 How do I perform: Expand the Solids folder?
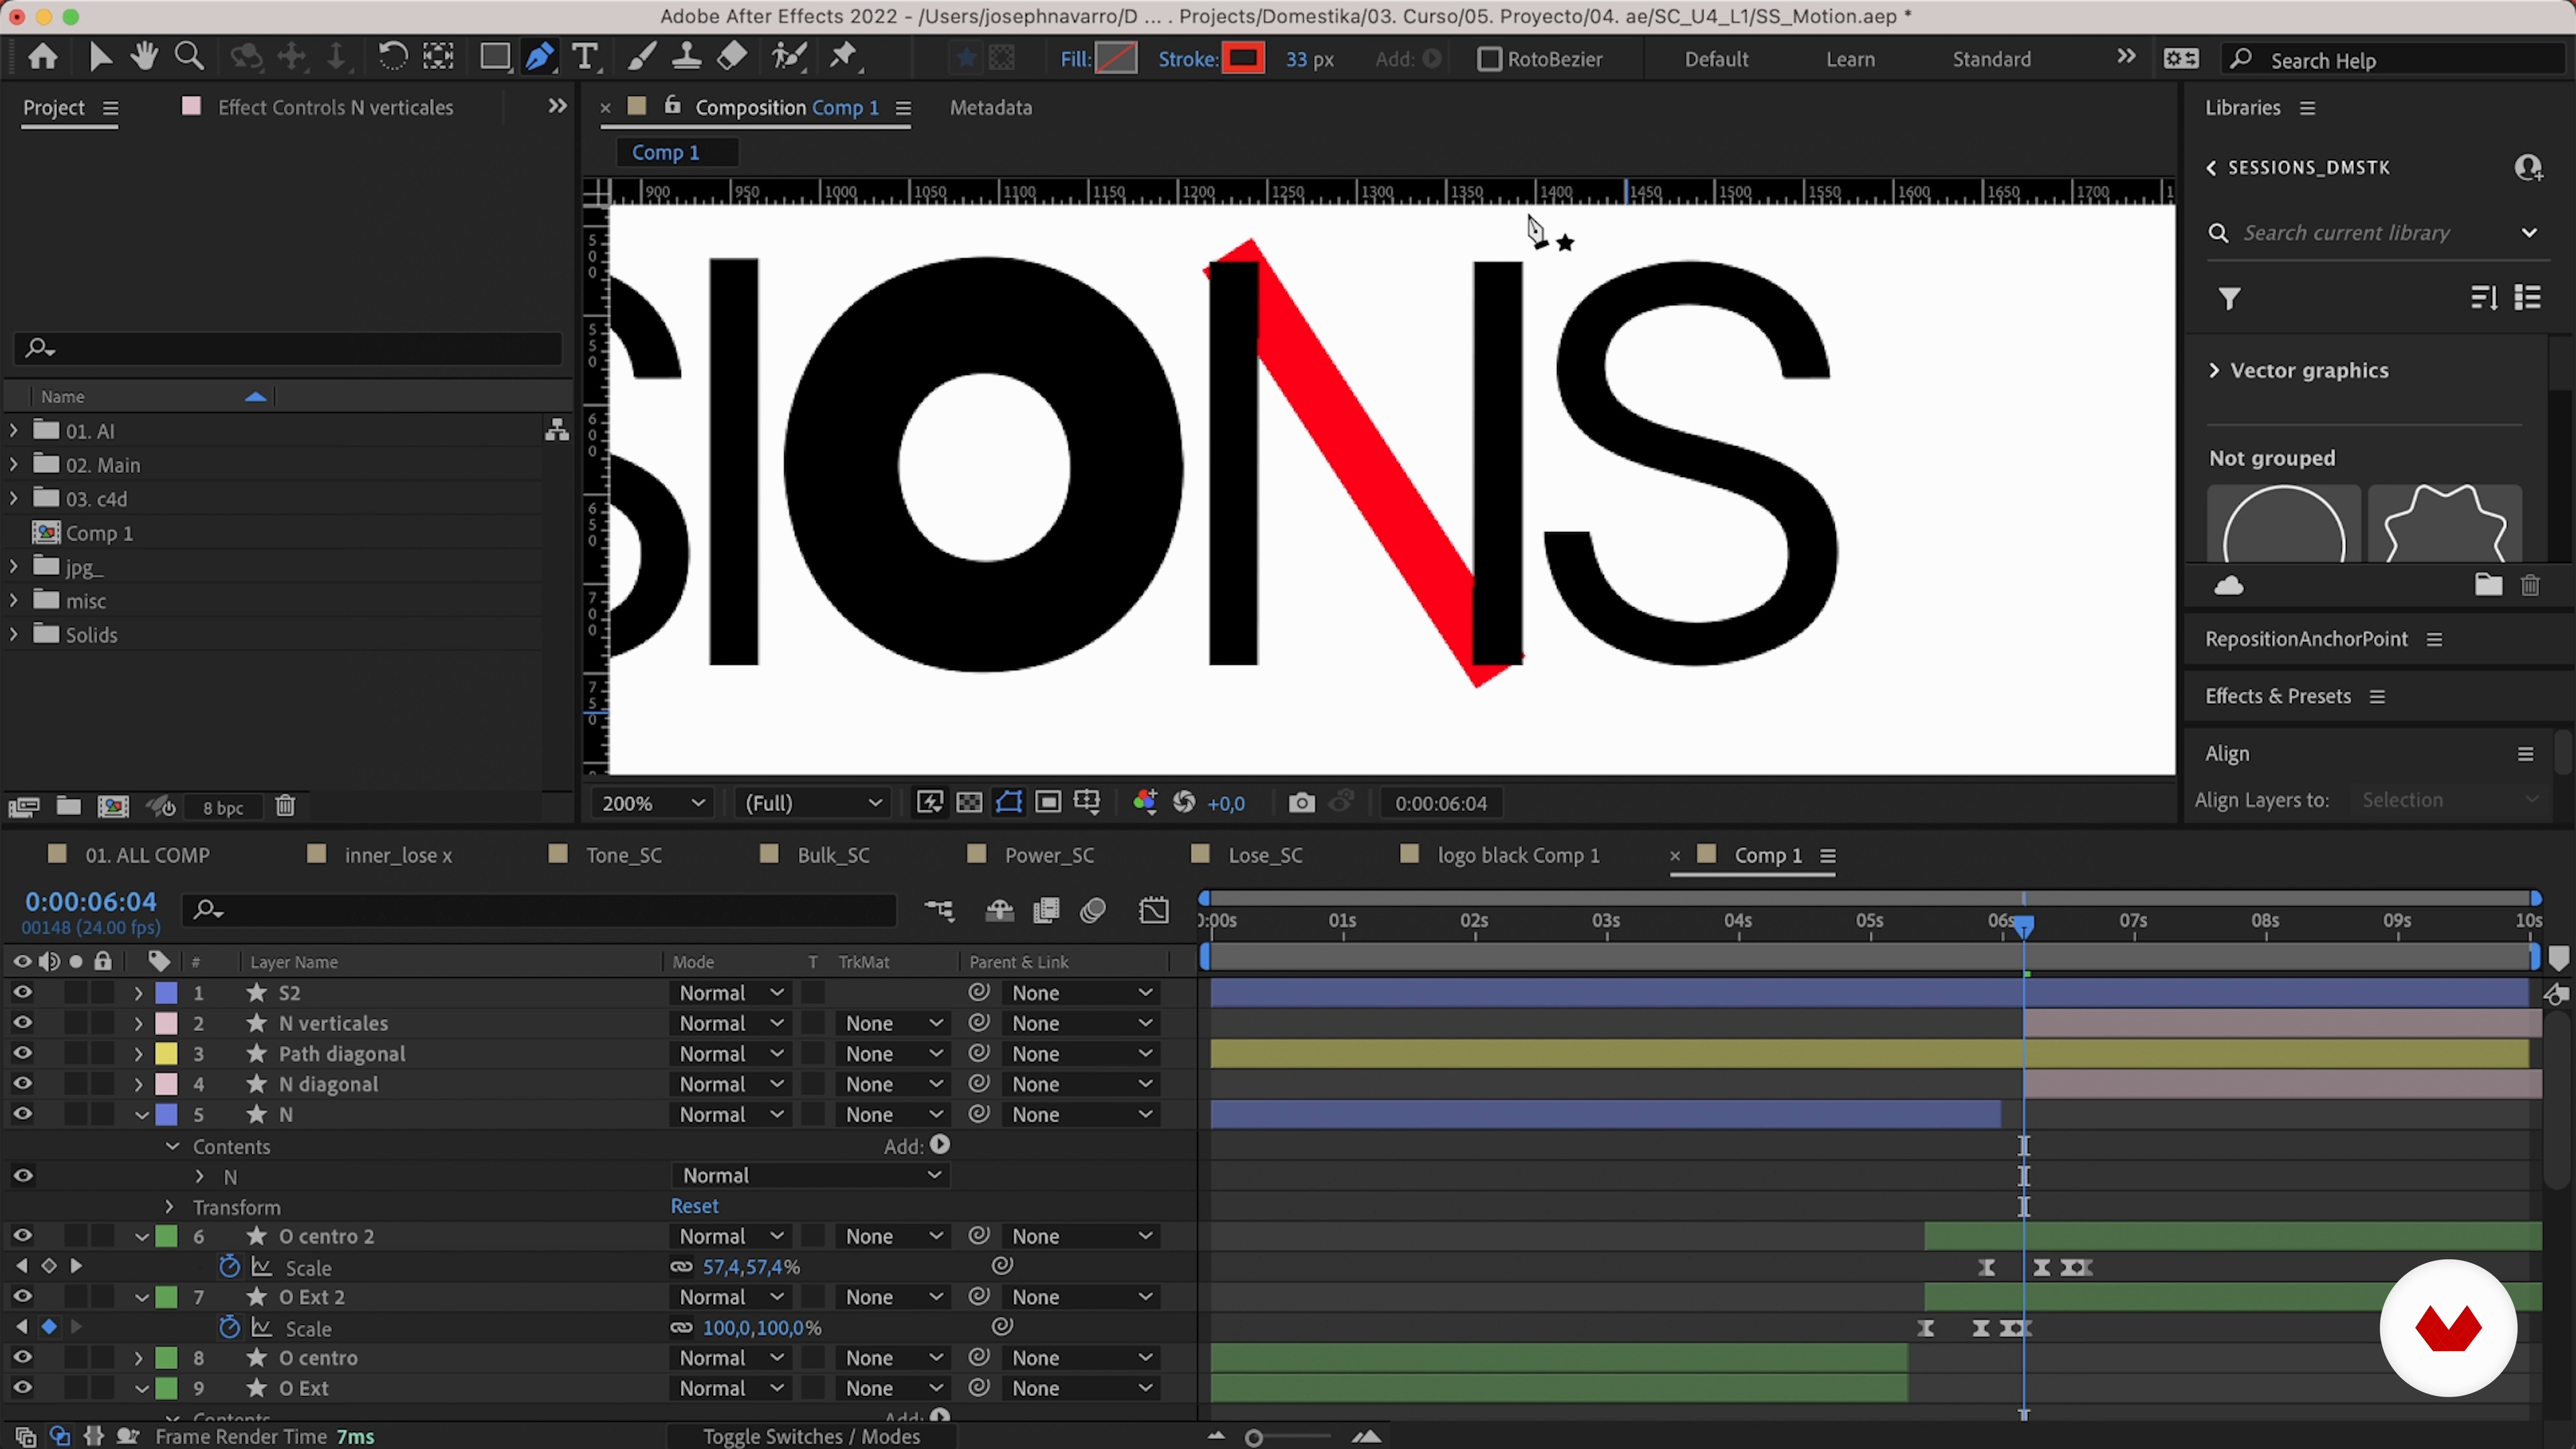pos(13,635)
